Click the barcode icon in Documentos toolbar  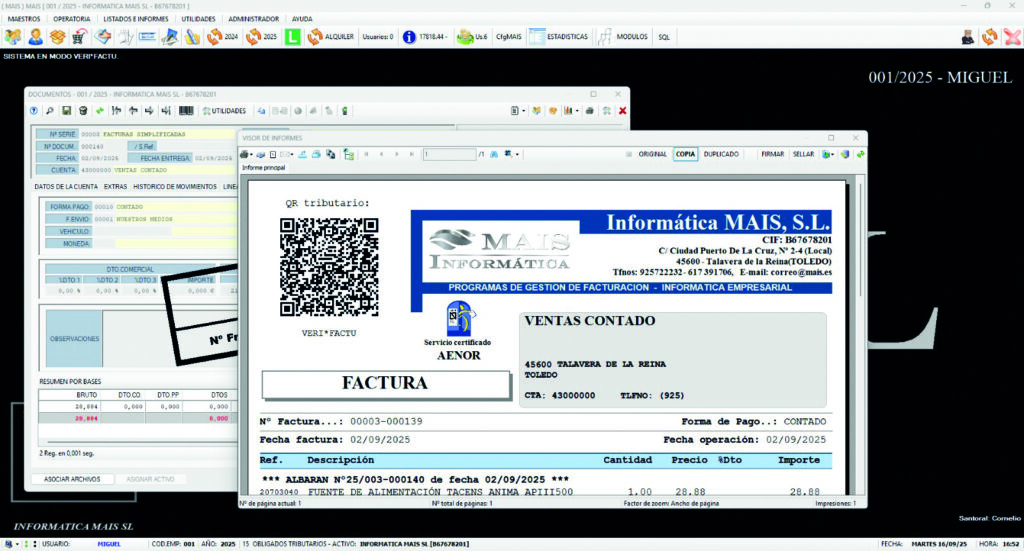pos(183,111)
